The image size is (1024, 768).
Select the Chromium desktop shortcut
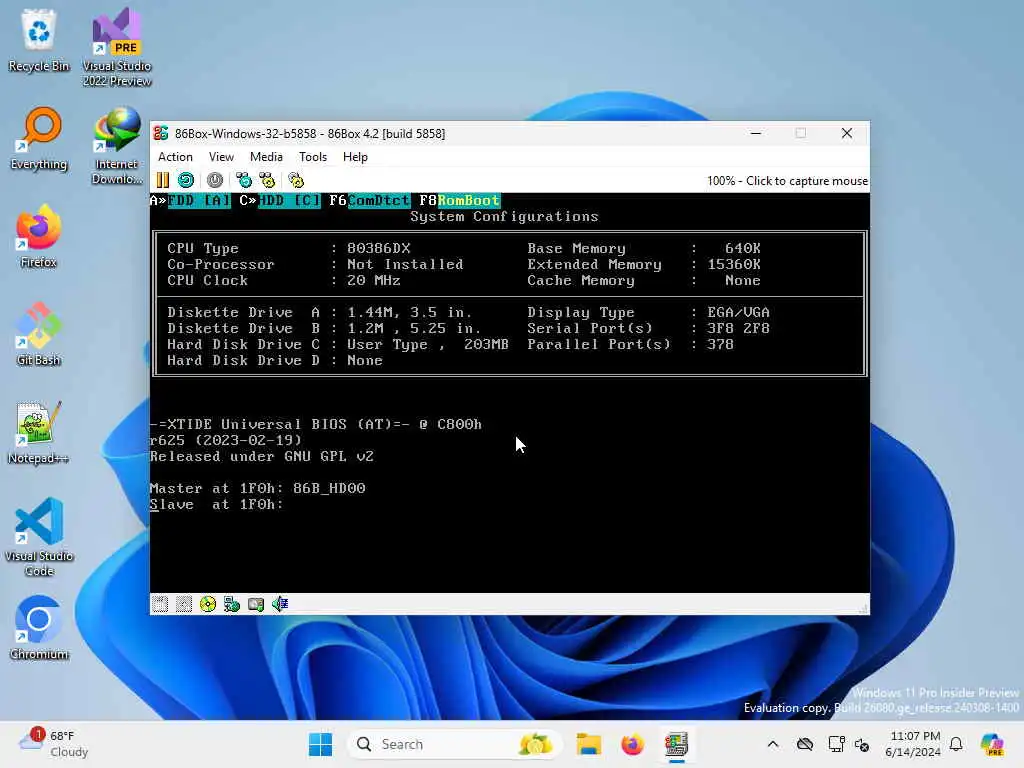(39, 628)
